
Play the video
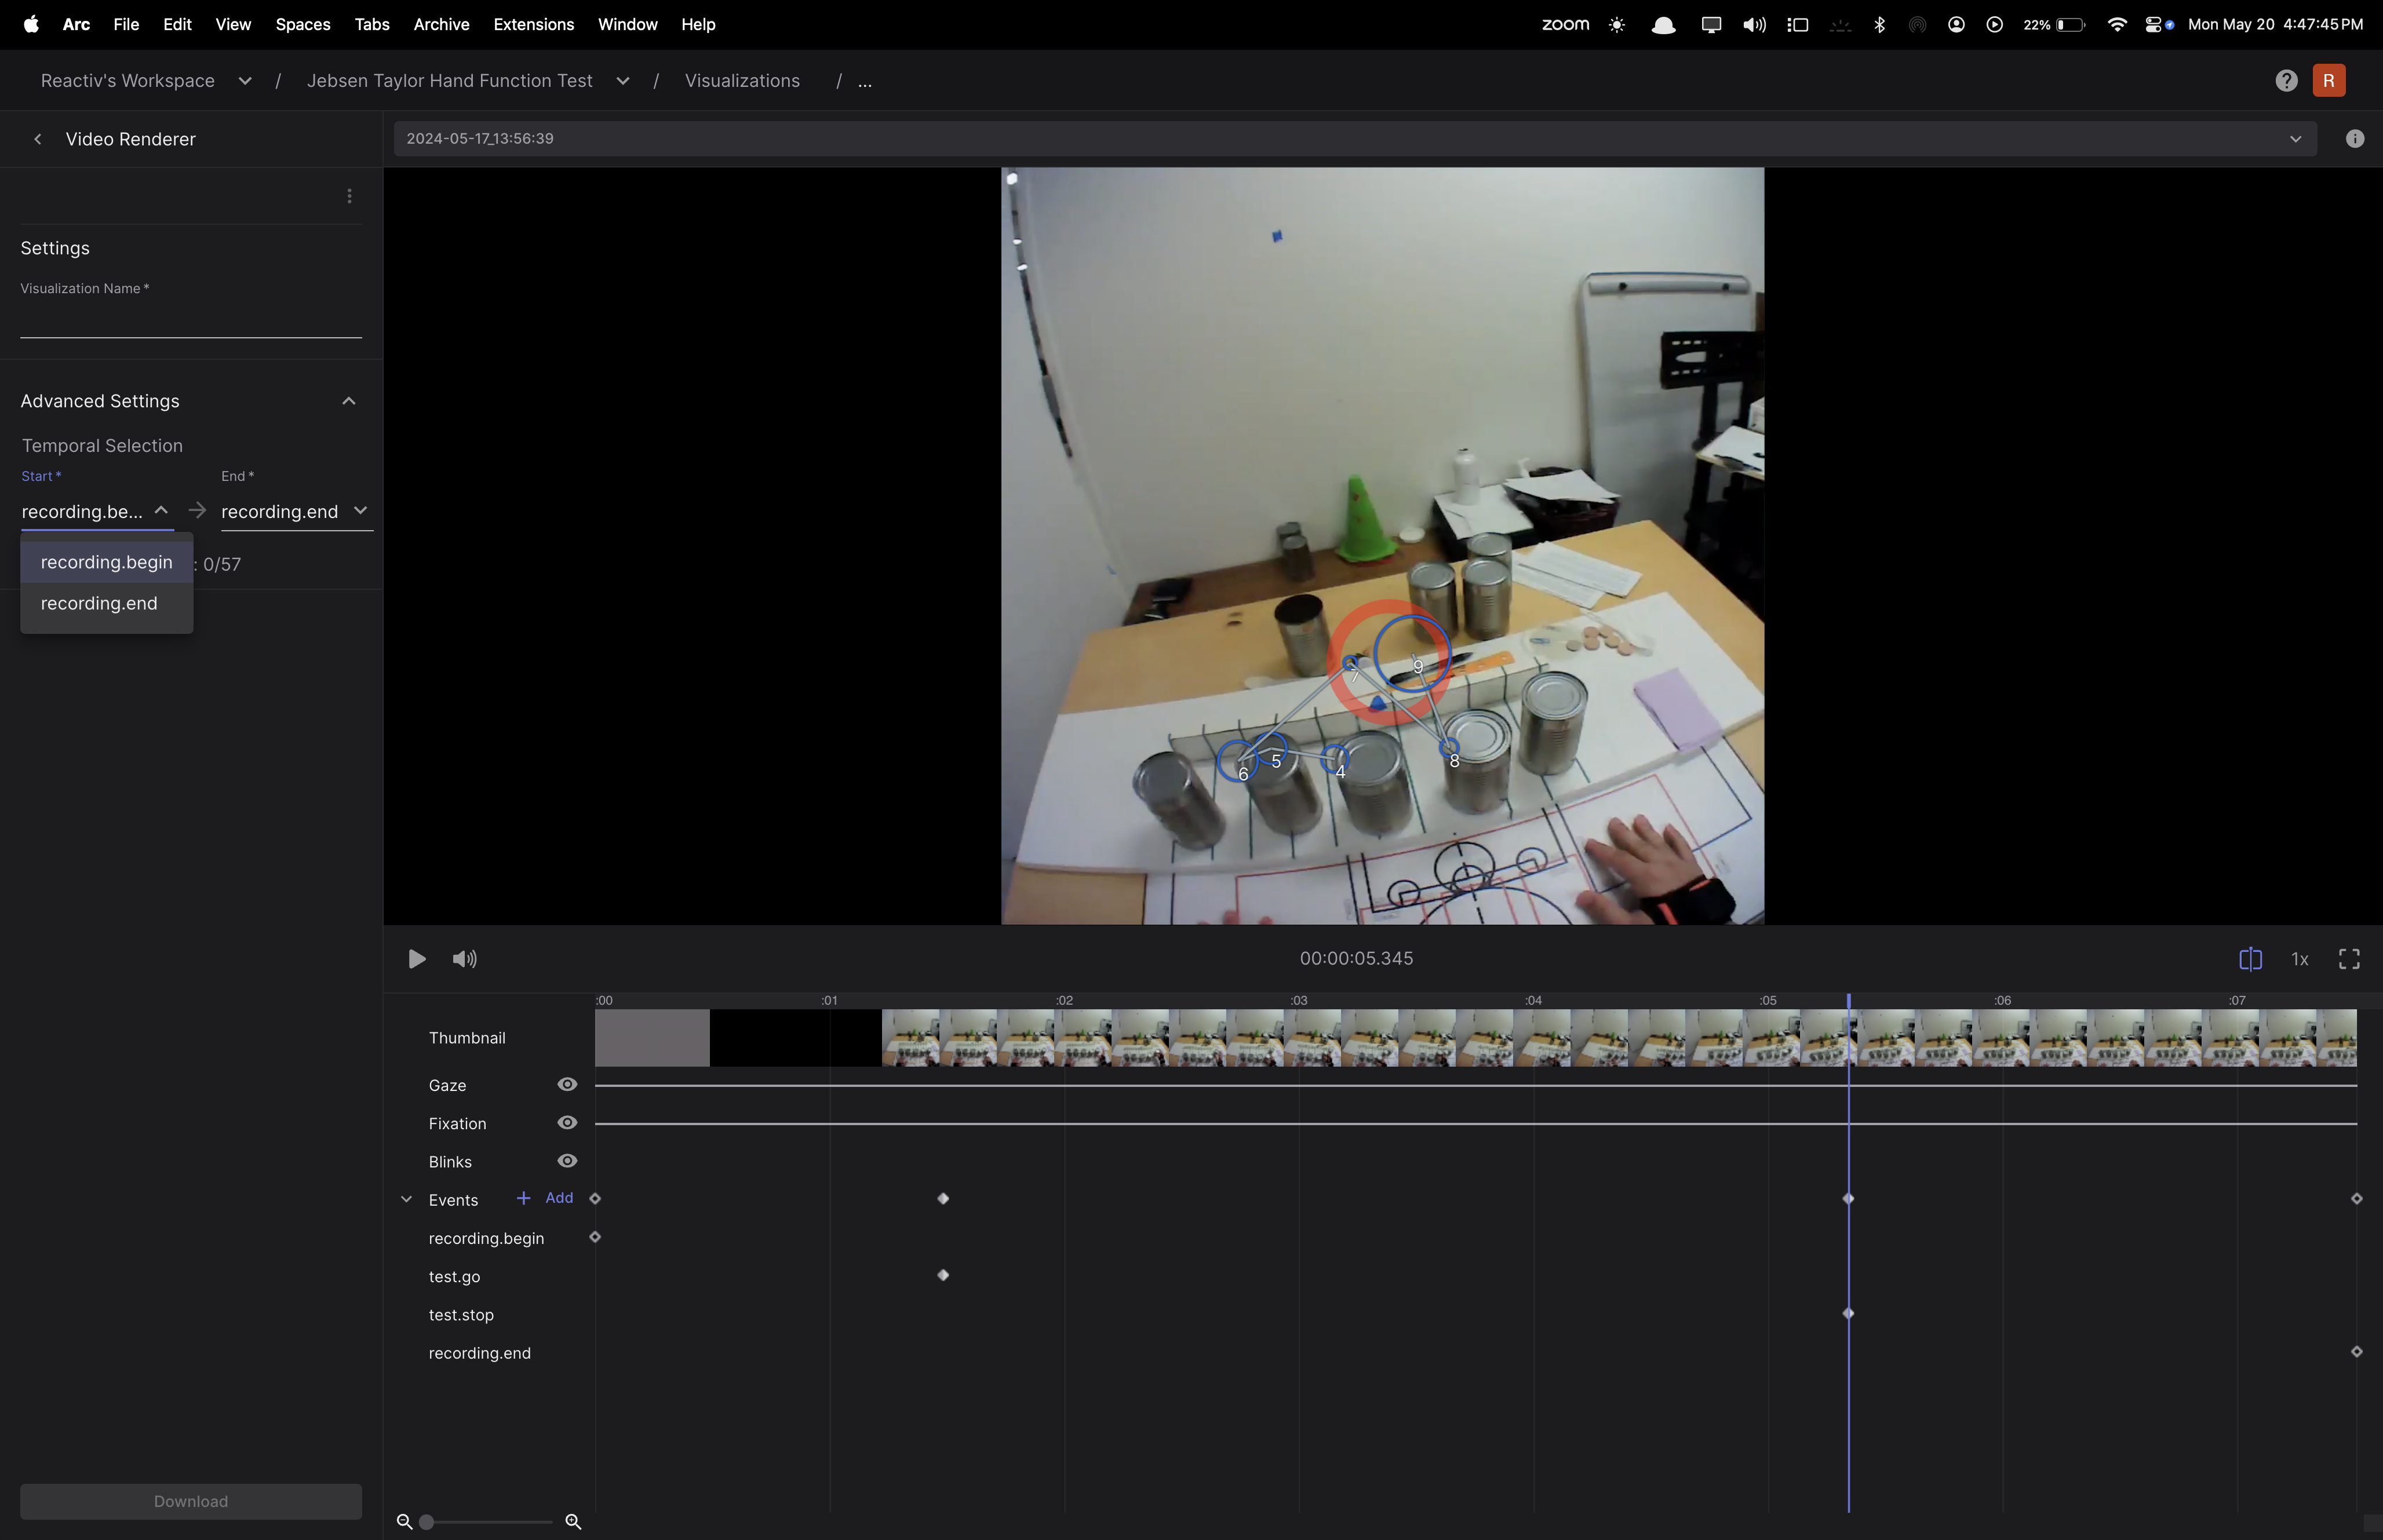click(417, 959)
